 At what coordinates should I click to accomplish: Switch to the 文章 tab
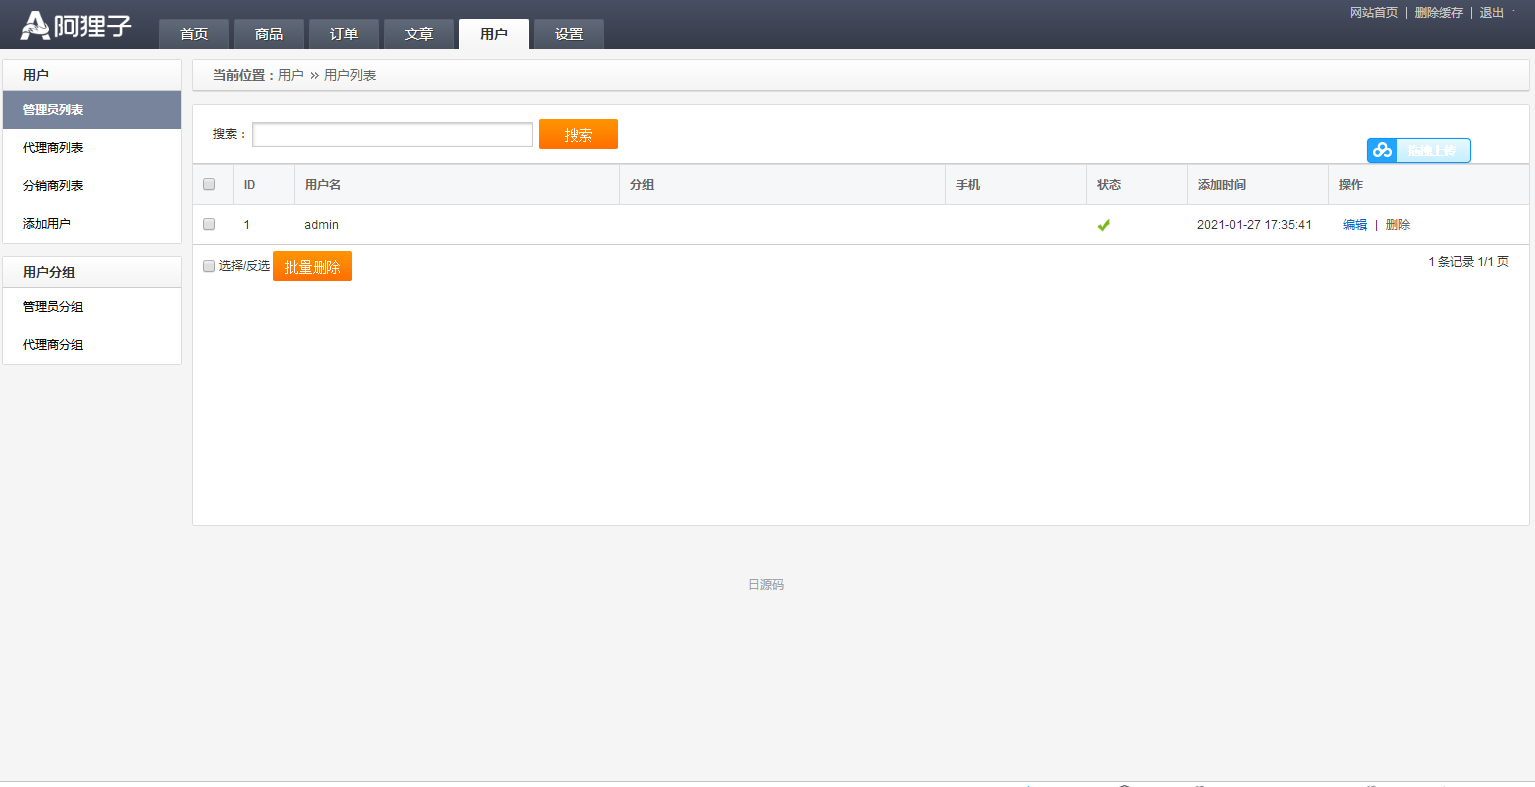coord(419,33)
